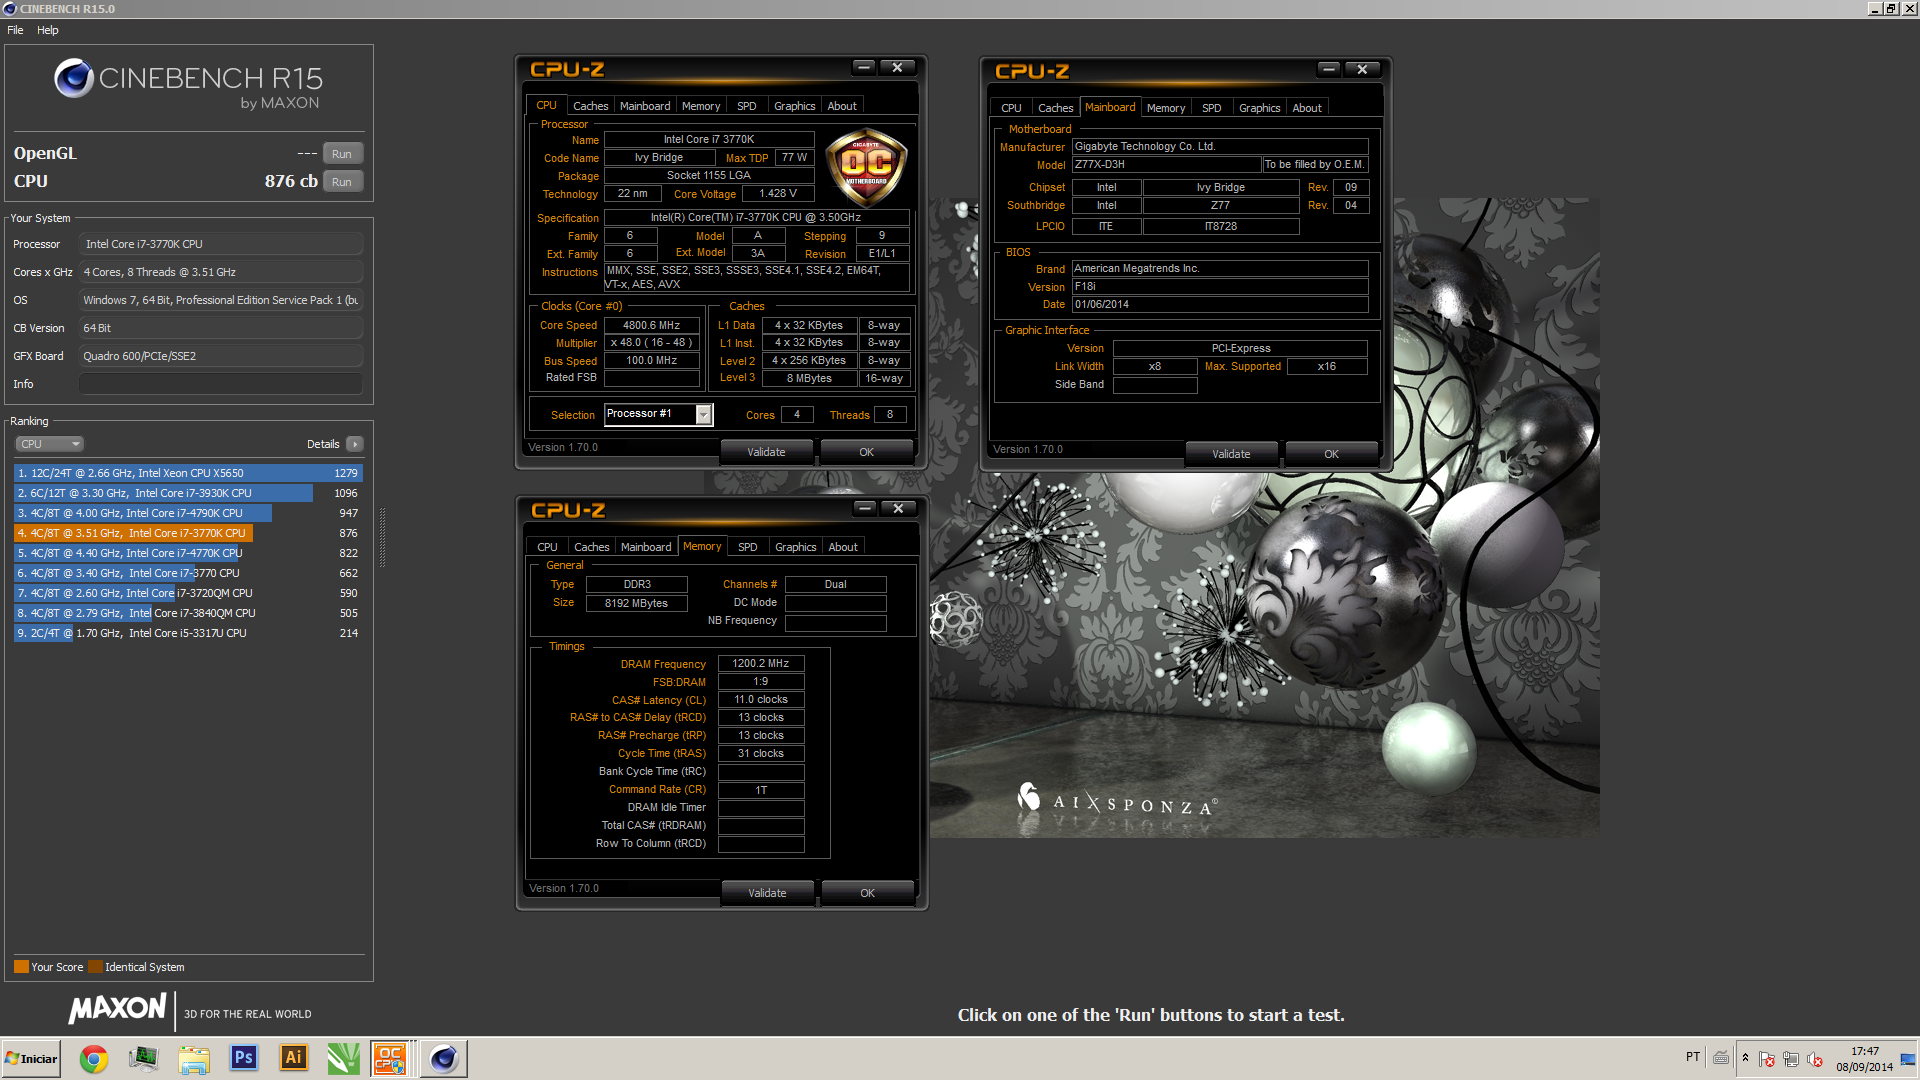Screen dimensions: 1920x1080
Task: Click the 4800.6 MHz core speed value
Action: [x=651, y=325]
